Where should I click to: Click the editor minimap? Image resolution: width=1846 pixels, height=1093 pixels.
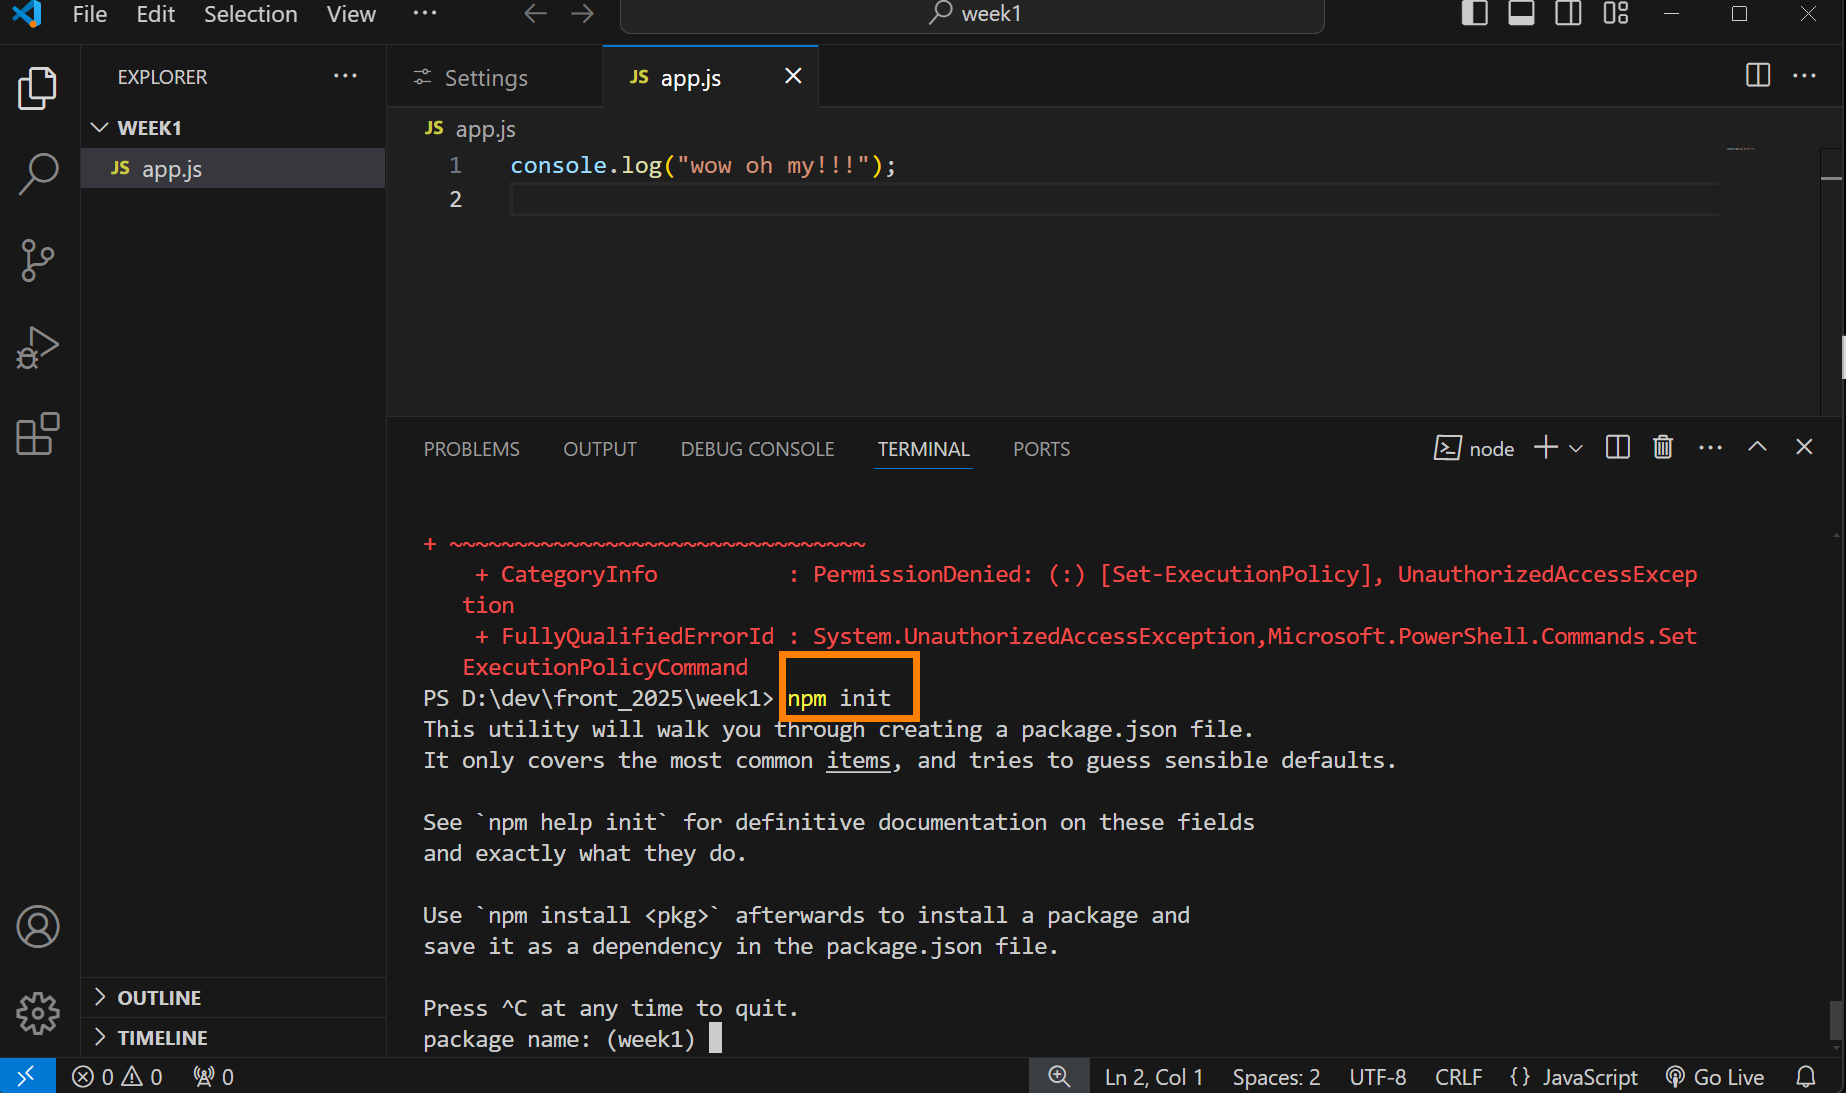click(x=1741, y=149)
